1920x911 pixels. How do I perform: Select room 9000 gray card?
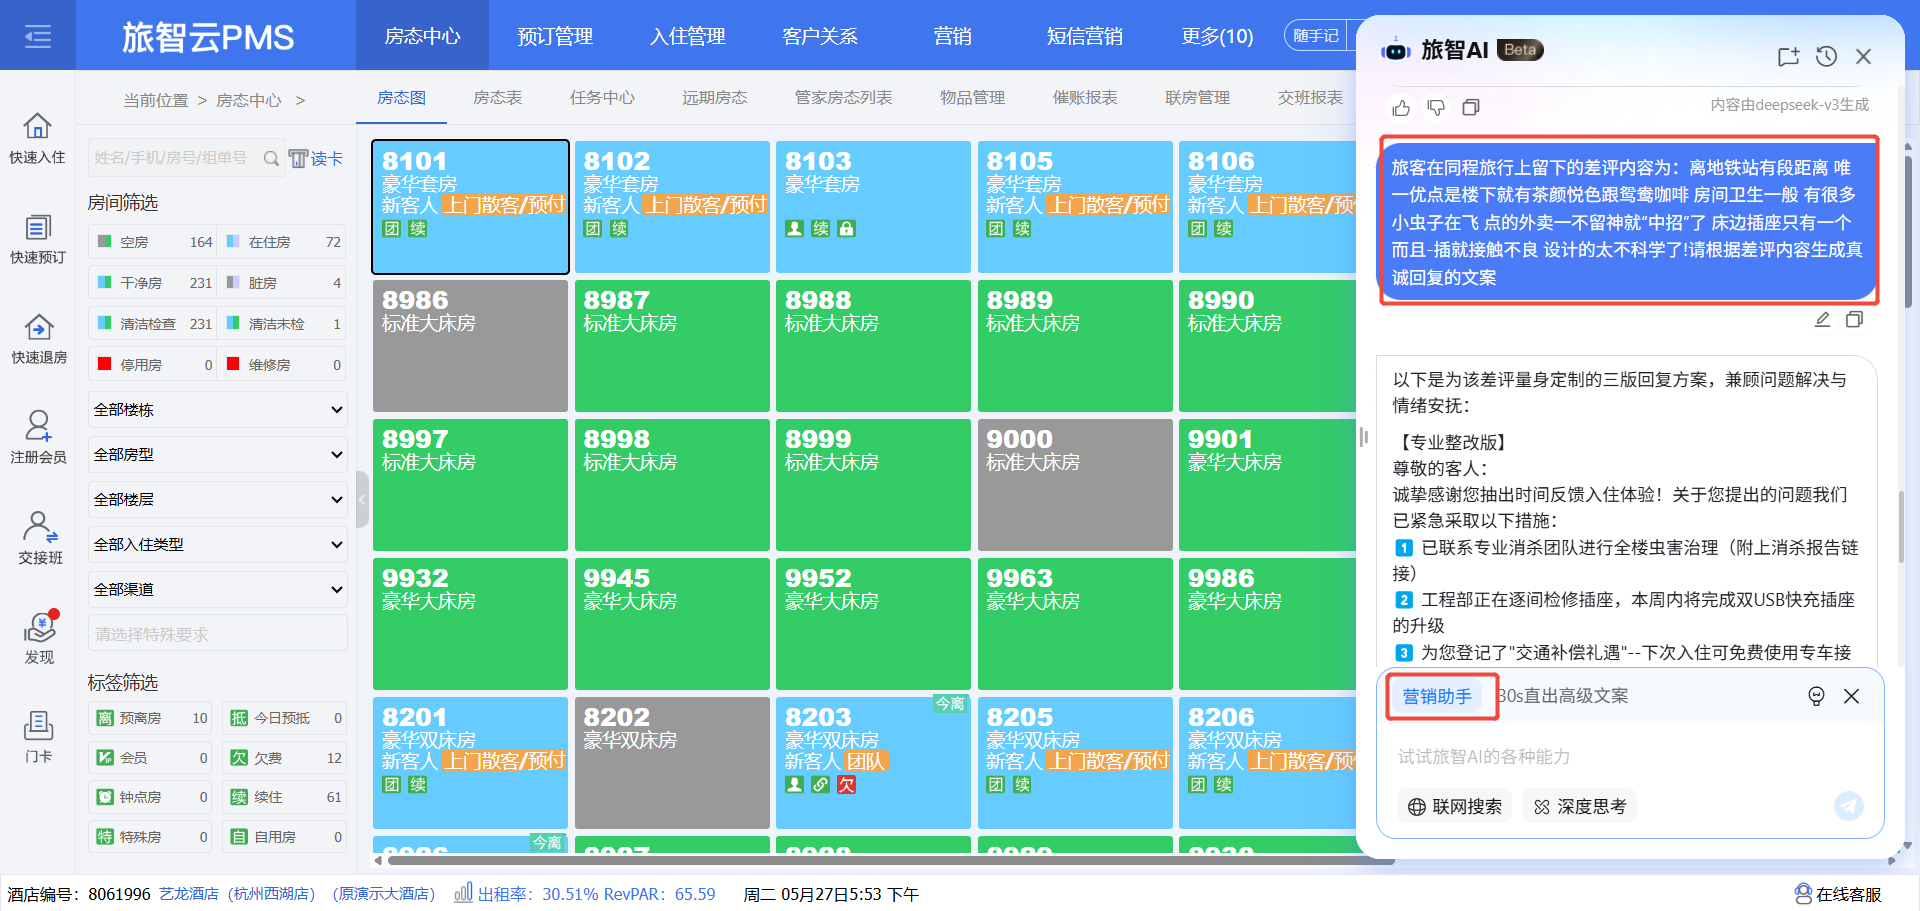pos(1074,485)
